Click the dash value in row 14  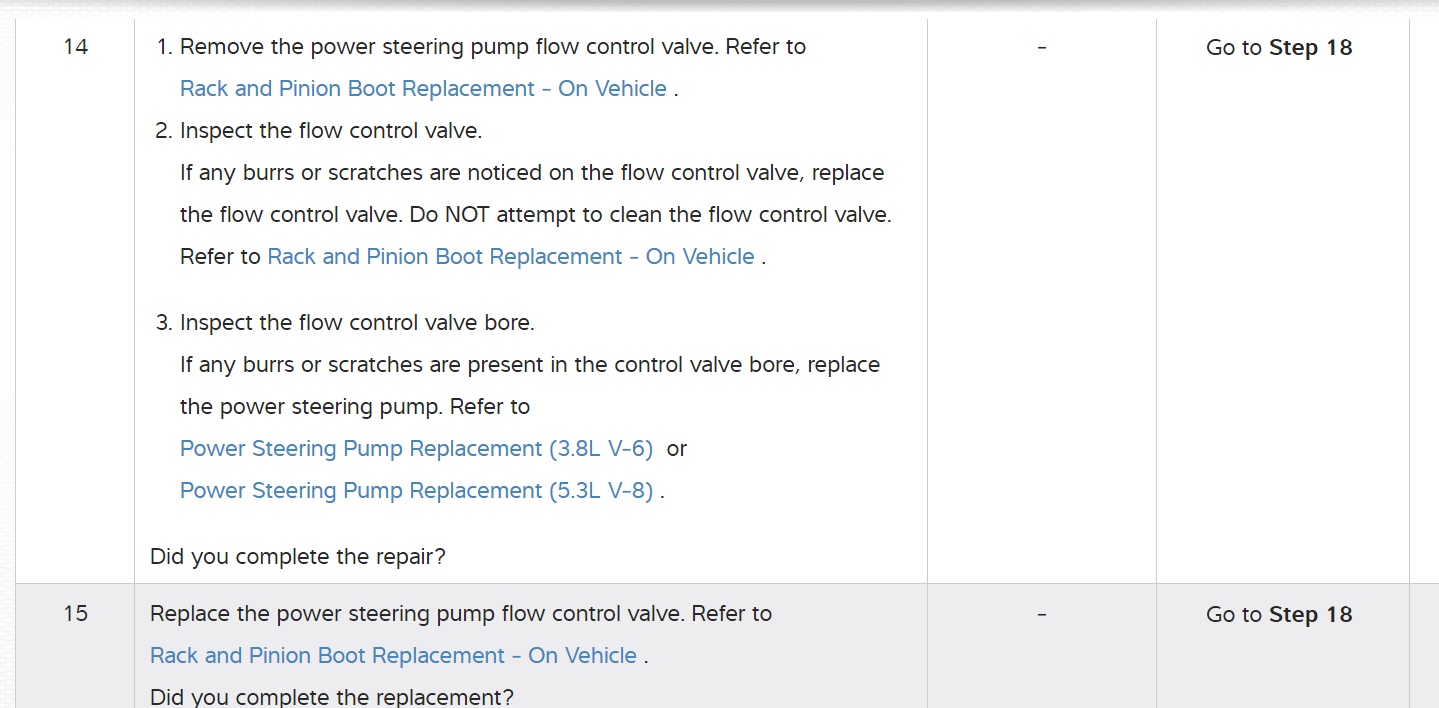pyautogui.click(x=1041, y=47)
